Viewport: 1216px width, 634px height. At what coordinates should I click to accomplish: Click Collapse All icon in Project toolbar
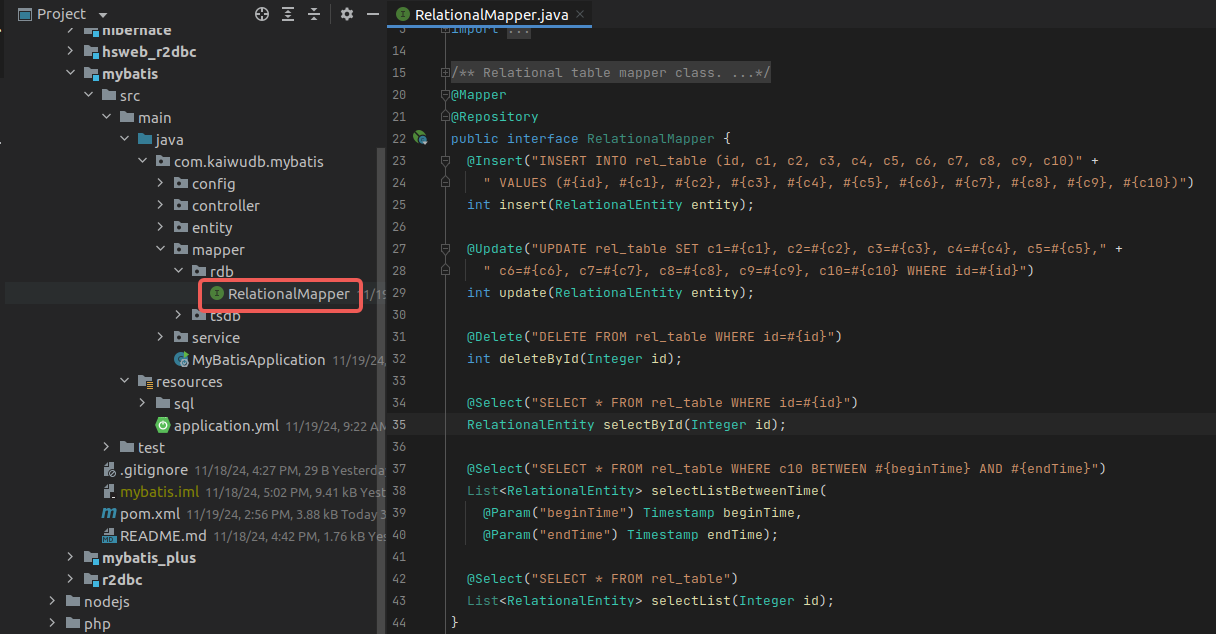pos(314,14)
